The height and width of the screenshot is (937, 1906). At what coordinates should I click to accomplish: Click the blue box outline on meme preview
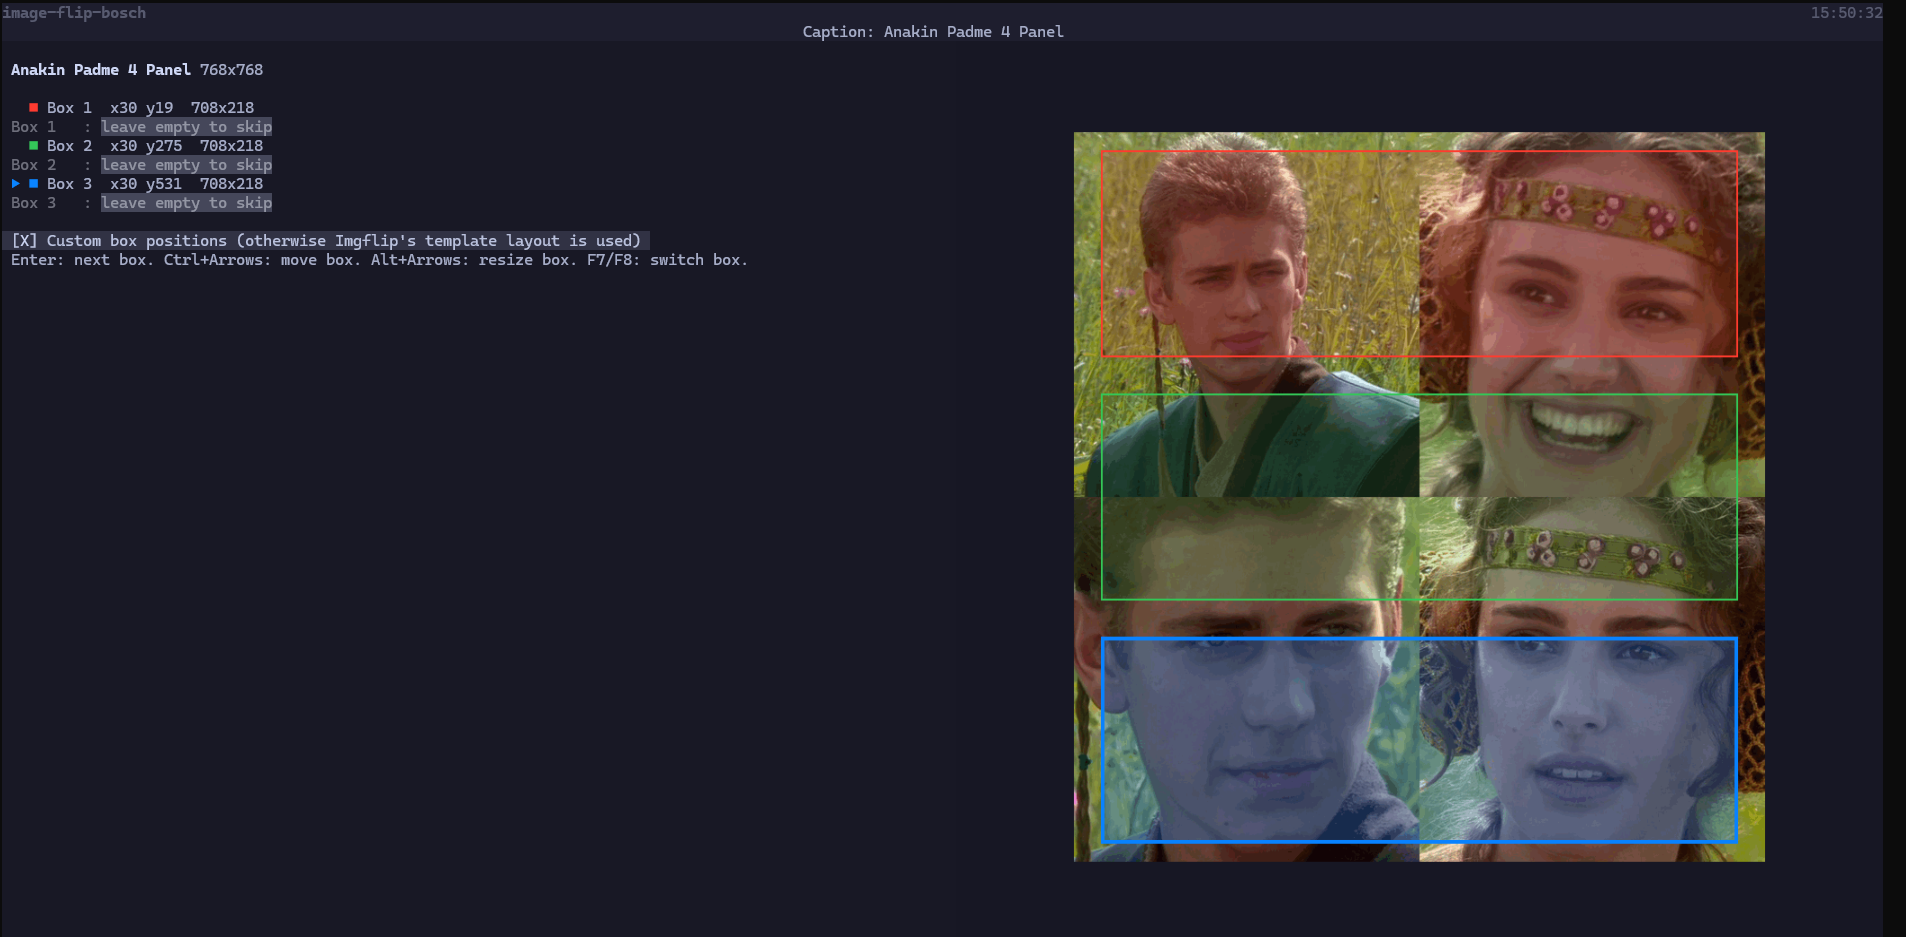(1419, 740)
